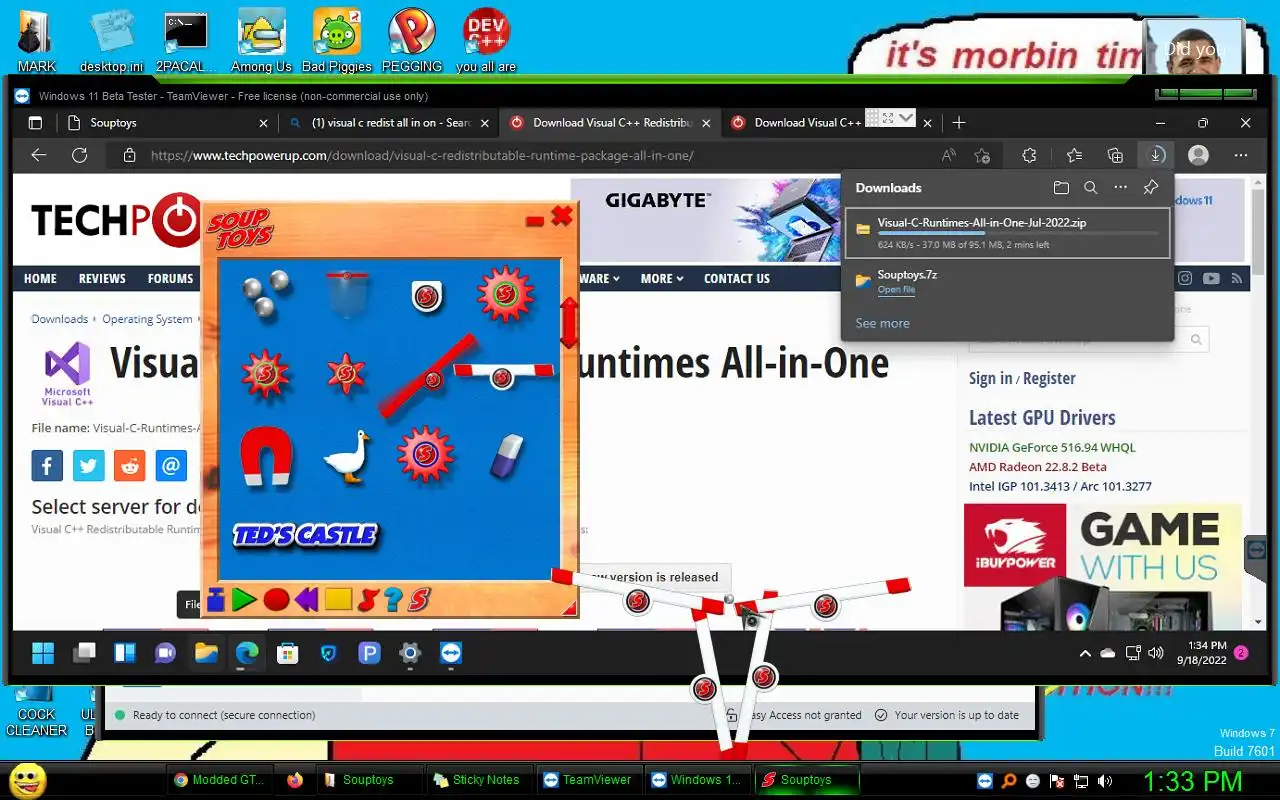Open the Edge Collections icon
This screenshot has width=1280, height=800.
click(x=1115, y=155)
